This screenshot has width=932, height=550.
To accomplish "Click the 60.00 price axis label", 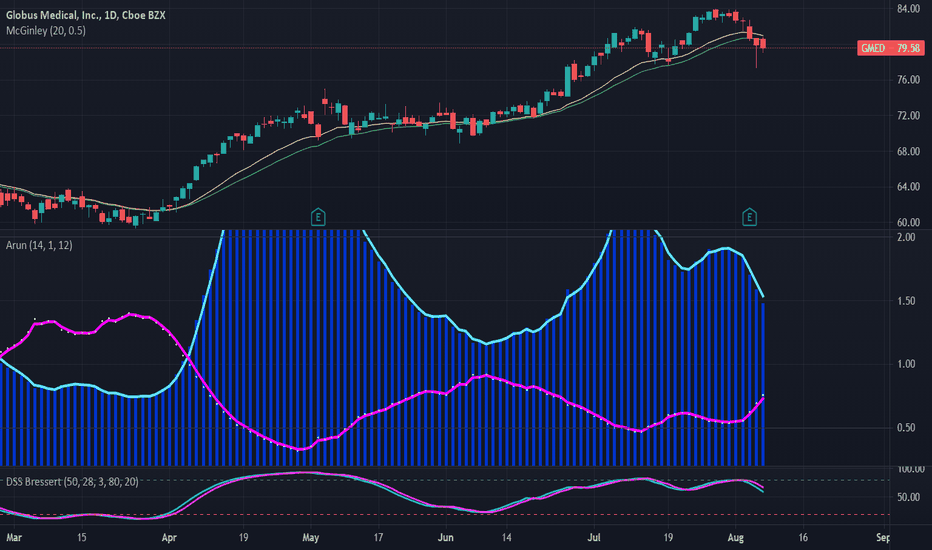I will 908,222.
